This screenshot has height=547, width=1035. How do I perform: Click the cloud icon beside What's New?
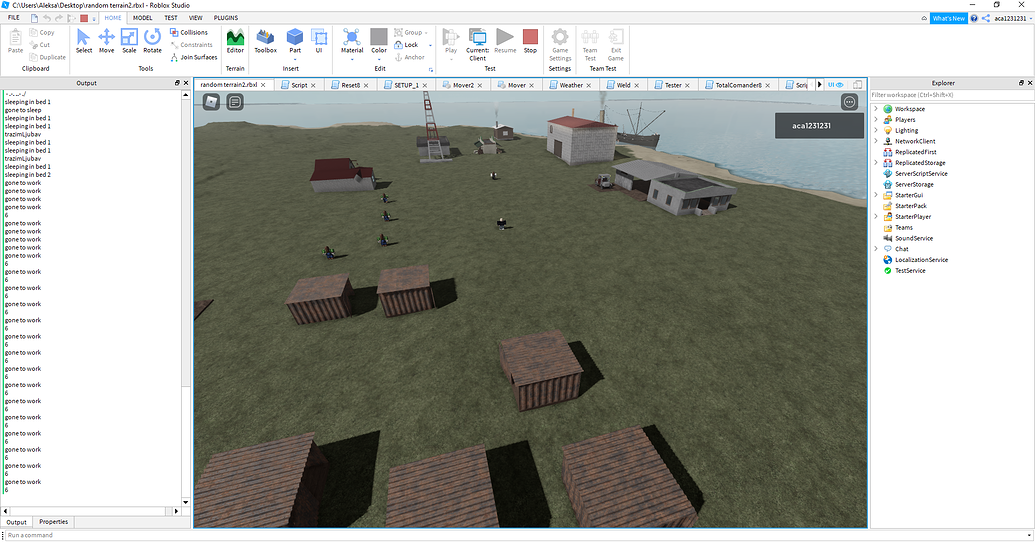(924, 18)
